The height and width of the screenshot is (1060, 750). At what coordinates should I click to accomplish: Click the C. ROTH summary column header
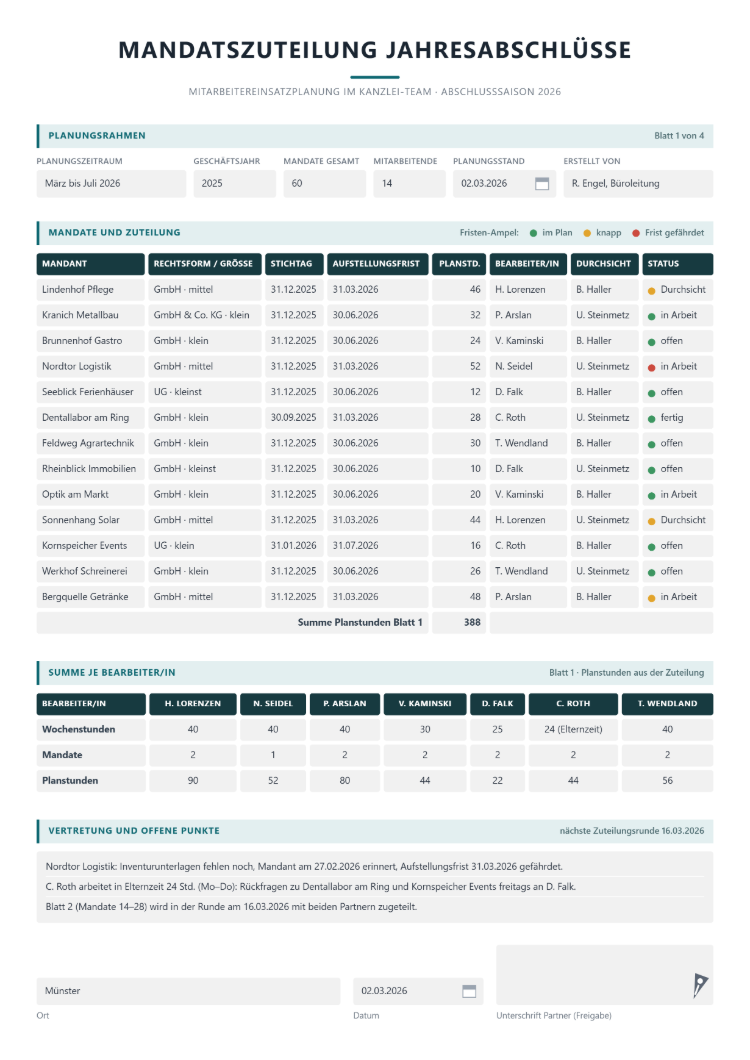coord(573,704)
